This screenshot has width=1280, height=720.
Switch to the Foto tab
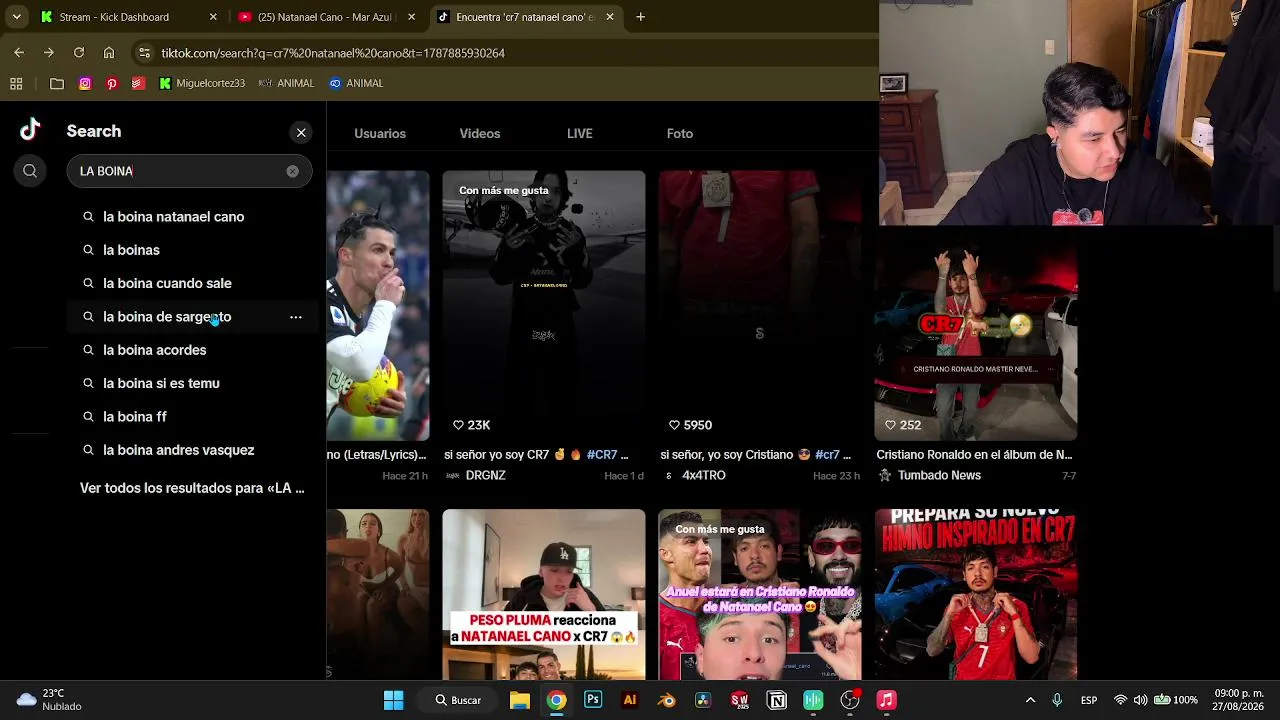(x=680, y=133)
